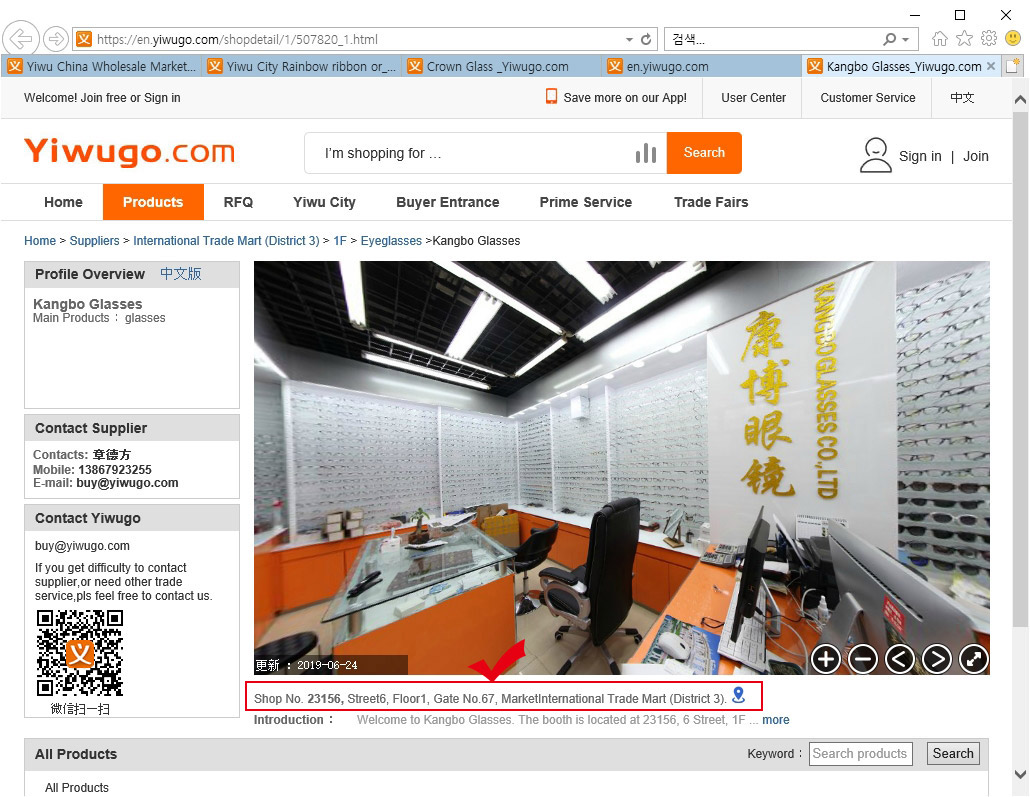Image resolution: width=1030 pixels, height=797 pixels.
Task: Open a new browser tab
Action: click(x=1013, y=66)
